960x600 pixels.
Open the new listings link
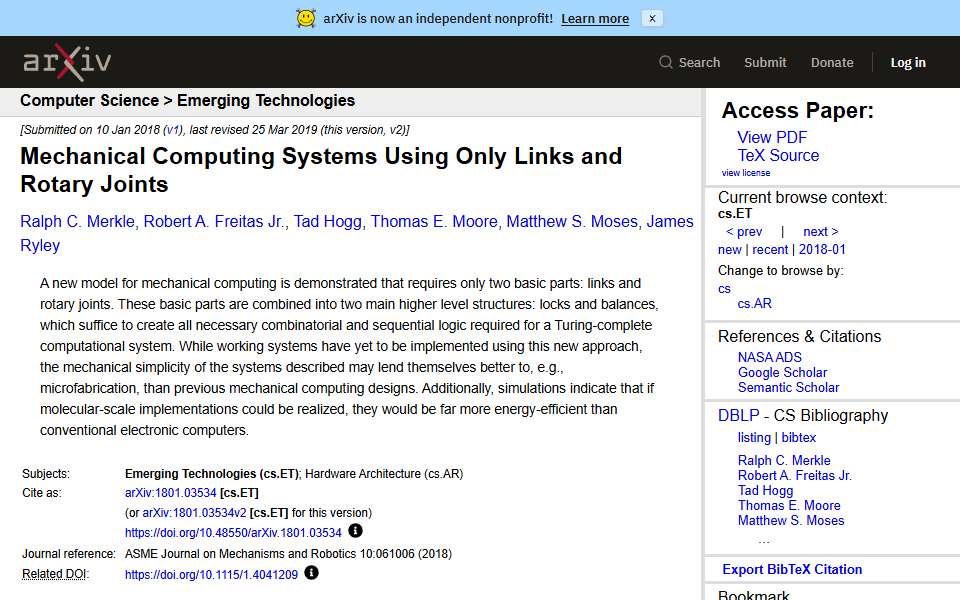(x=730, y=249)
